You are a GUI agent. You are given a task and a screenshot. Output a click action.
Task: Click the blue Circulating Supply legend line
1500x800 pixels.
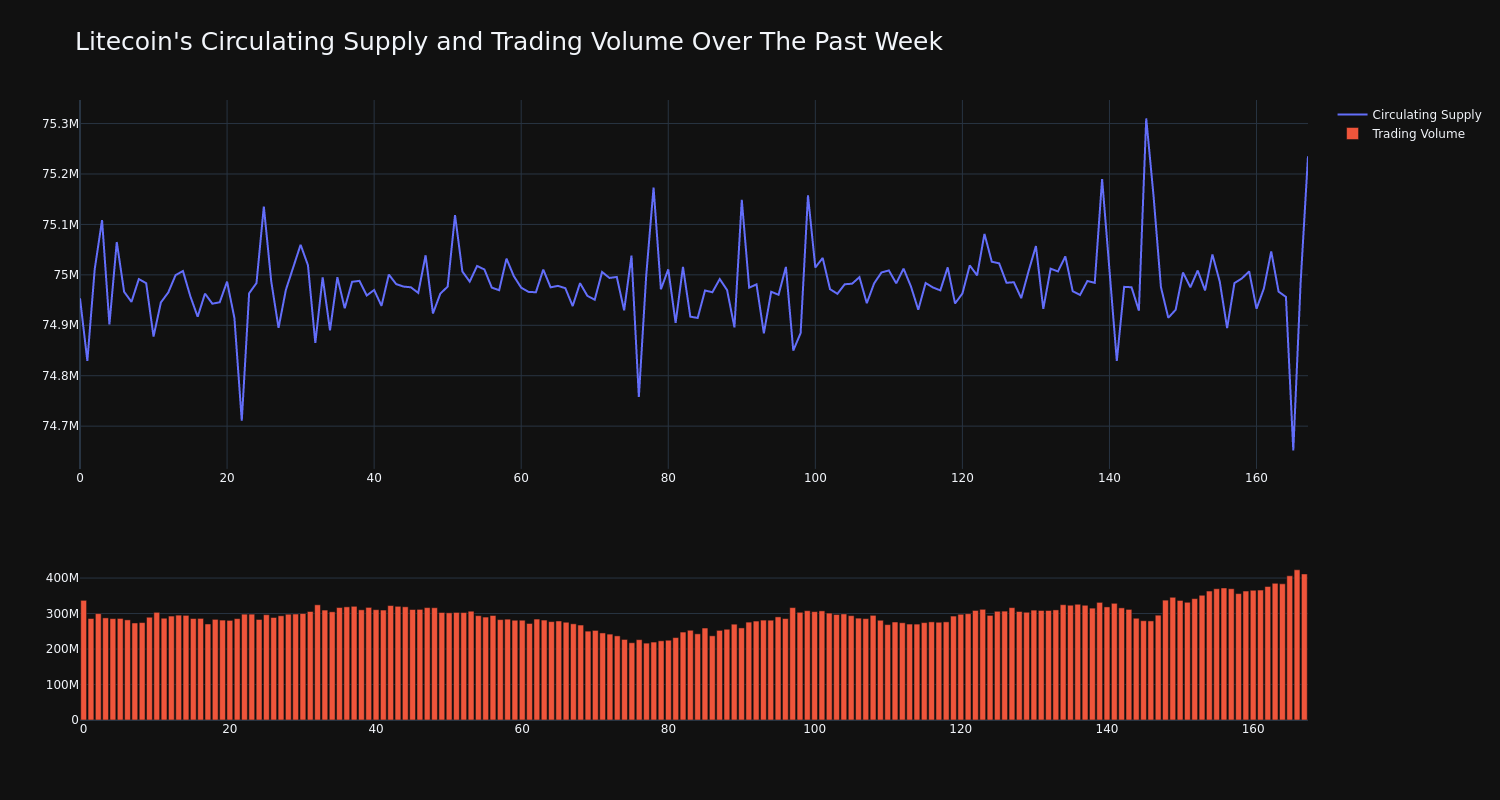[1352, 115]
